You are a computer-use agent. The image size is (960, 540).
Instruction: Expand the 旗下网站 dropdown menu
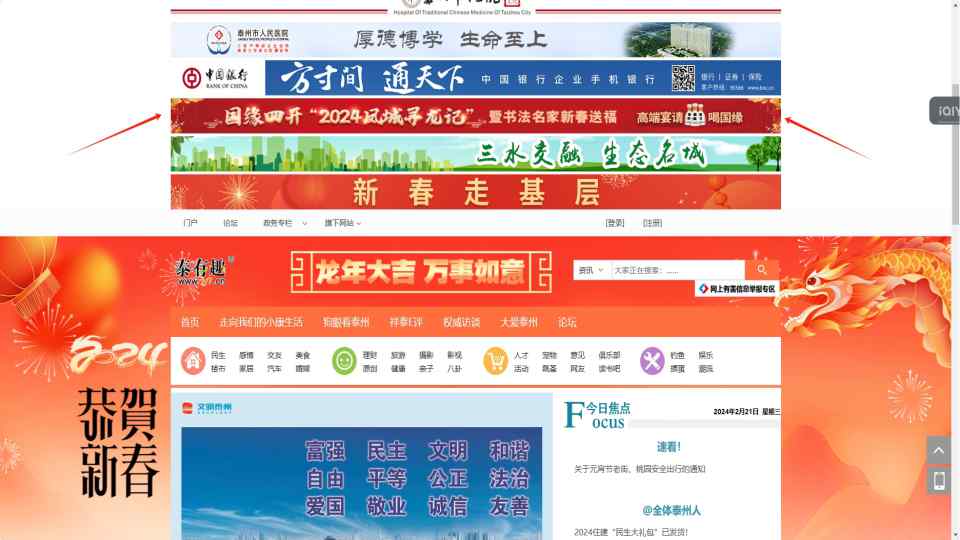(343, 223)
